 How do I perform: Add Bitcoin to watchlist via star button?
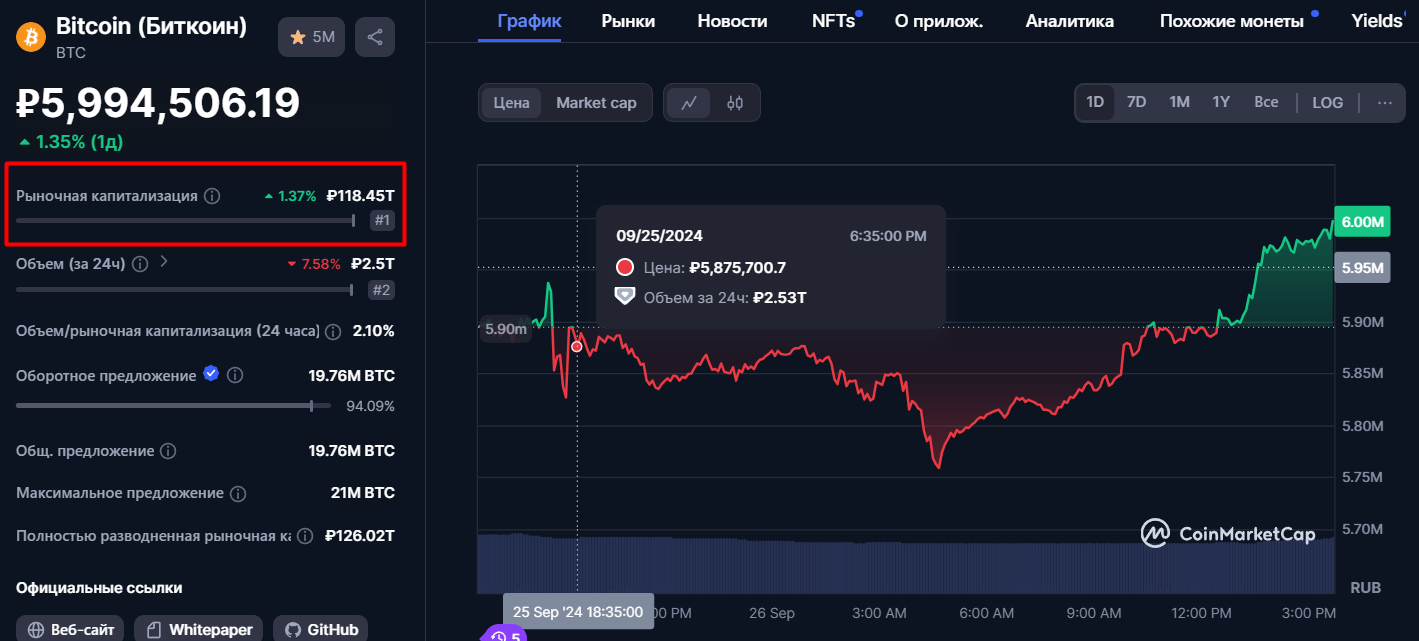click(x=312, y=37)
